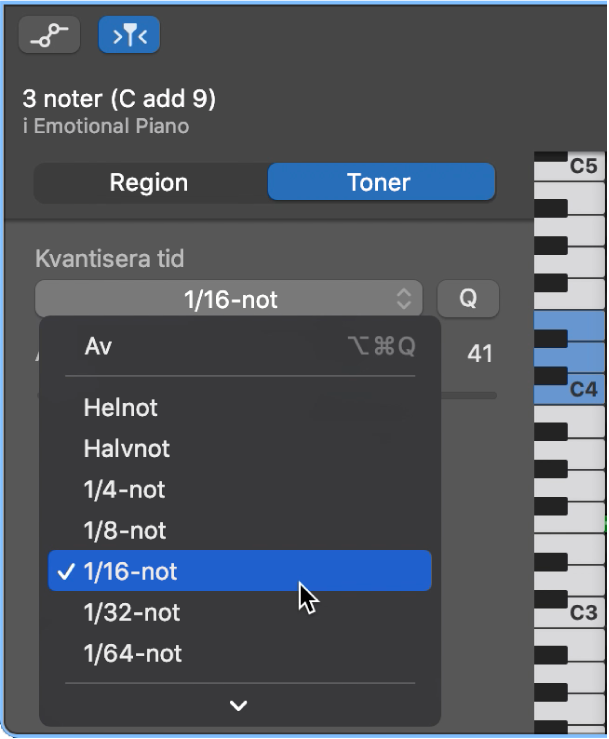Click the checked 1/16-not item

[130, 572]
